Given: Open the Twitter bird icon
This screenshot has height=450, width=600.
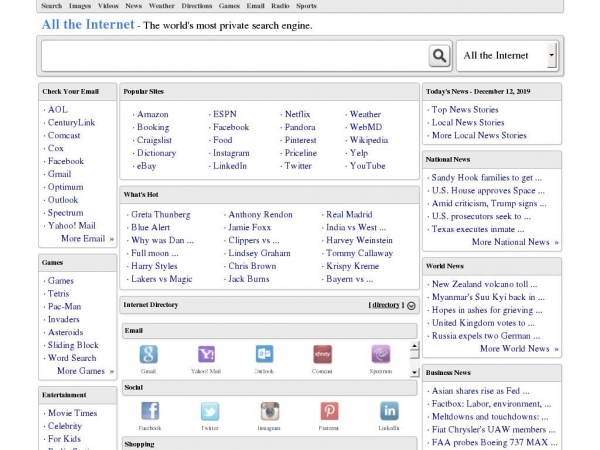Looking at the screenshot, I should (210, 411).
